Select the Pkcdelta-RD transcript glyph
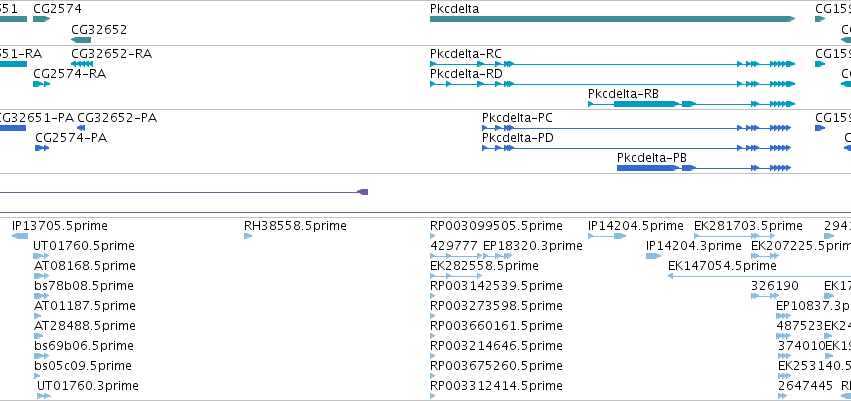Screen dimensions: 851x401 612,84
